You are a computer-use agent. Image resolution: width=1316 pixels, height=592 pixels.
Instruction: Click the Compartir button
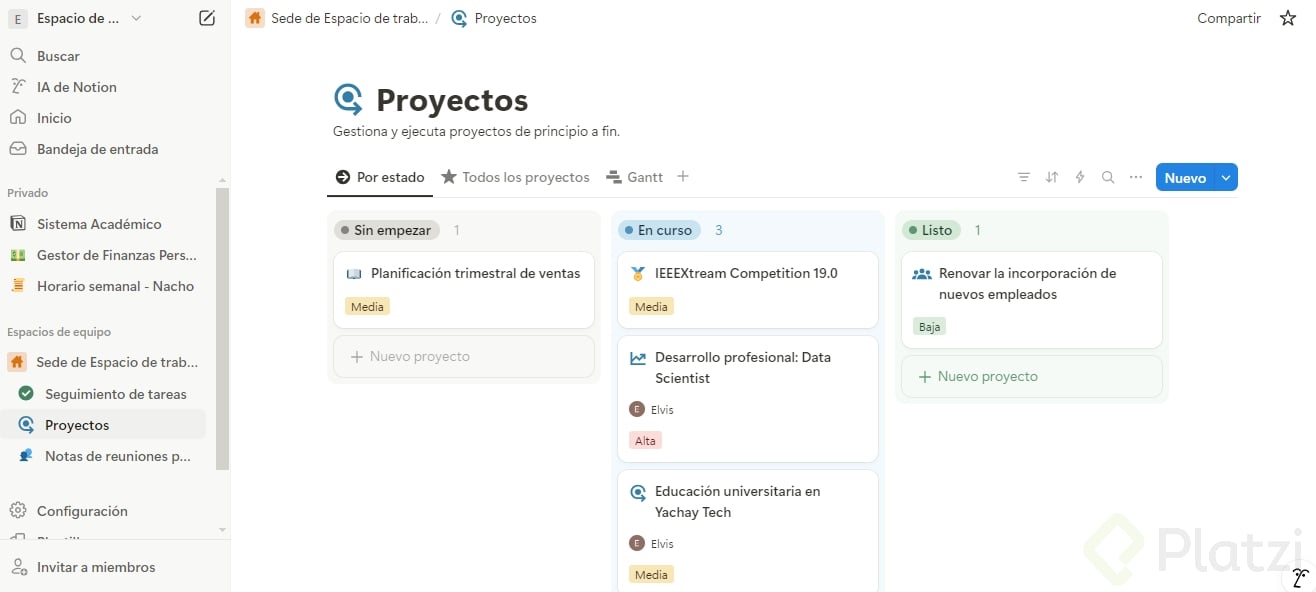1229,18
